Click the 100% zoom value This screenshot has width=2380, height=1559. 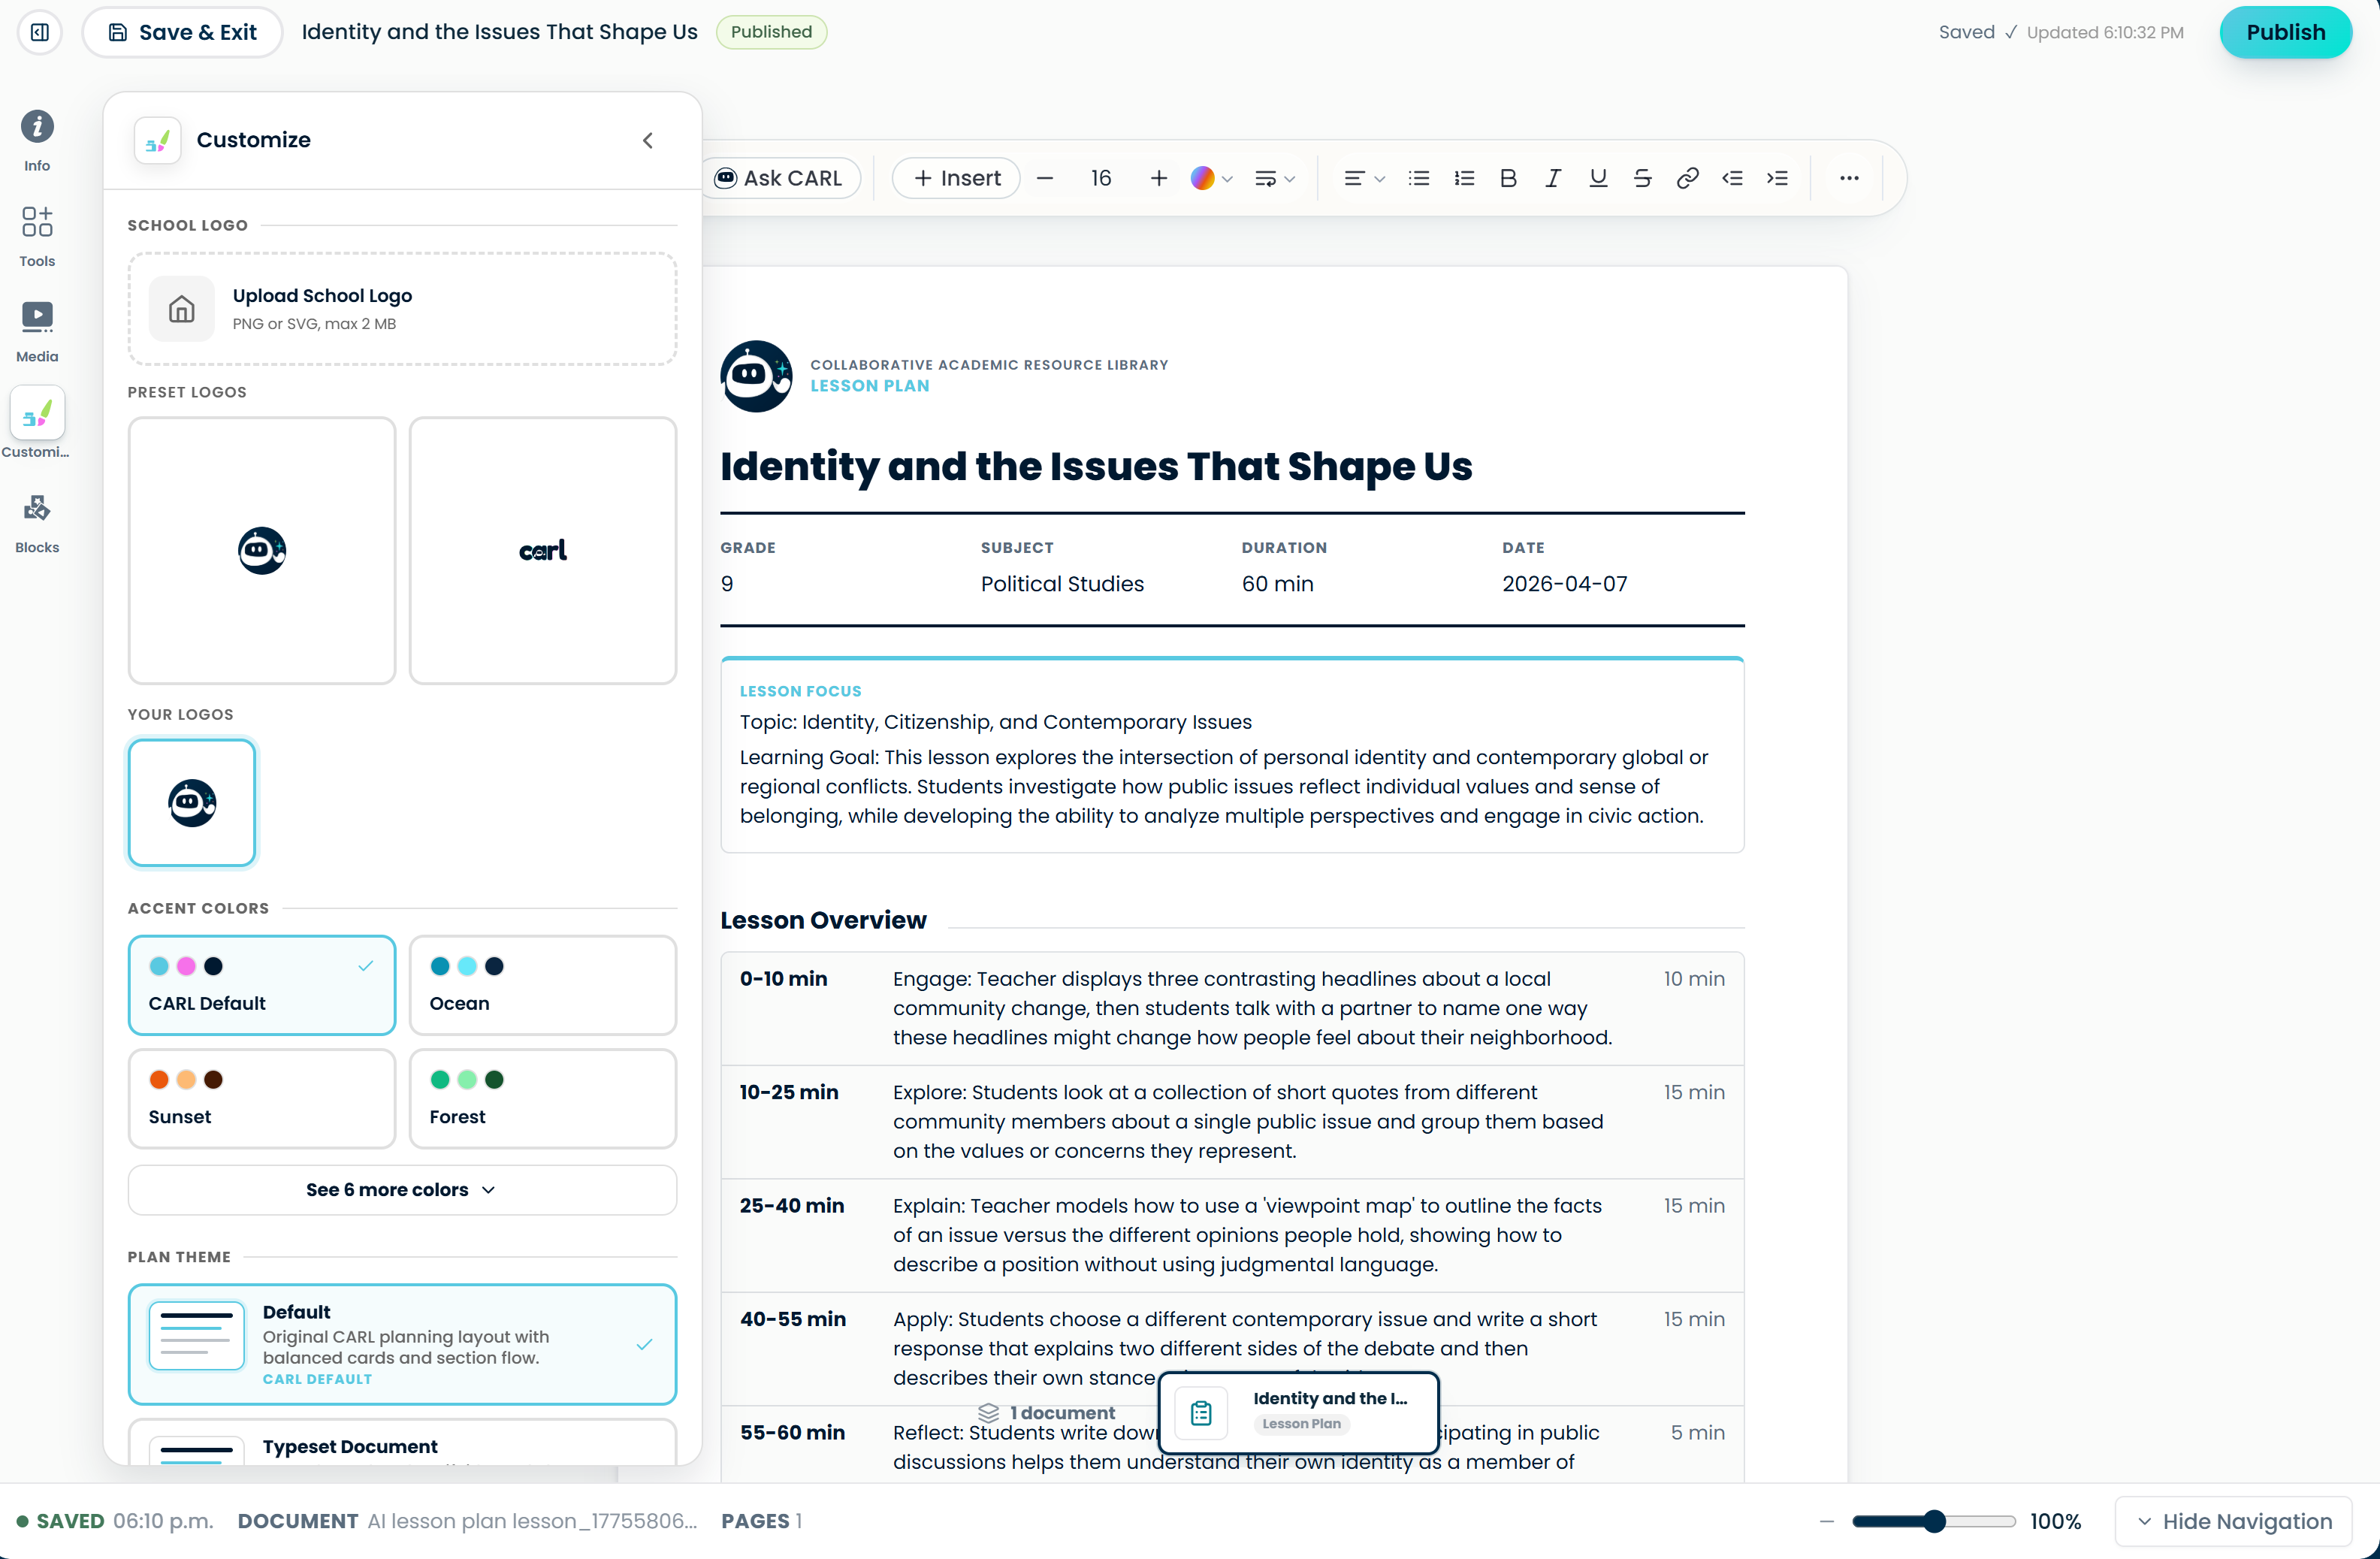tap(2055, 1521)
